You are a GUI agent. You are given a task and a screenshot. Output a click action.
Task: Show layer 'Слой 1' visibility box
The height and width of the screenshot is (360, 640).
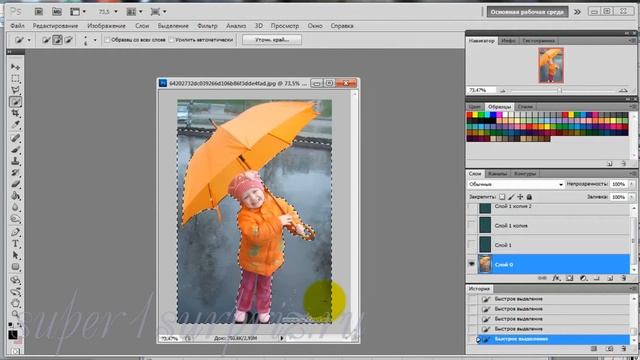pyautogui.click(x=472, y=245)
